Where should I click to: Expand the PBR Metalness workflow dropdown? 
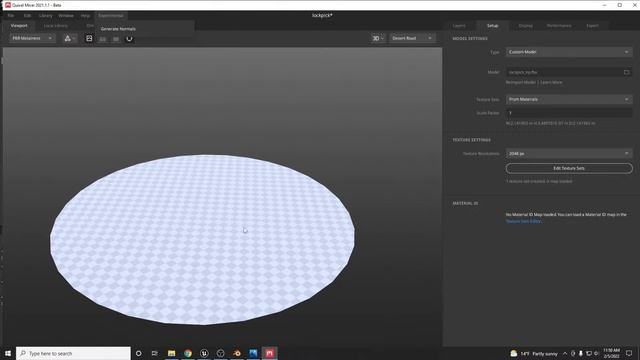click(x=32, y=38)
